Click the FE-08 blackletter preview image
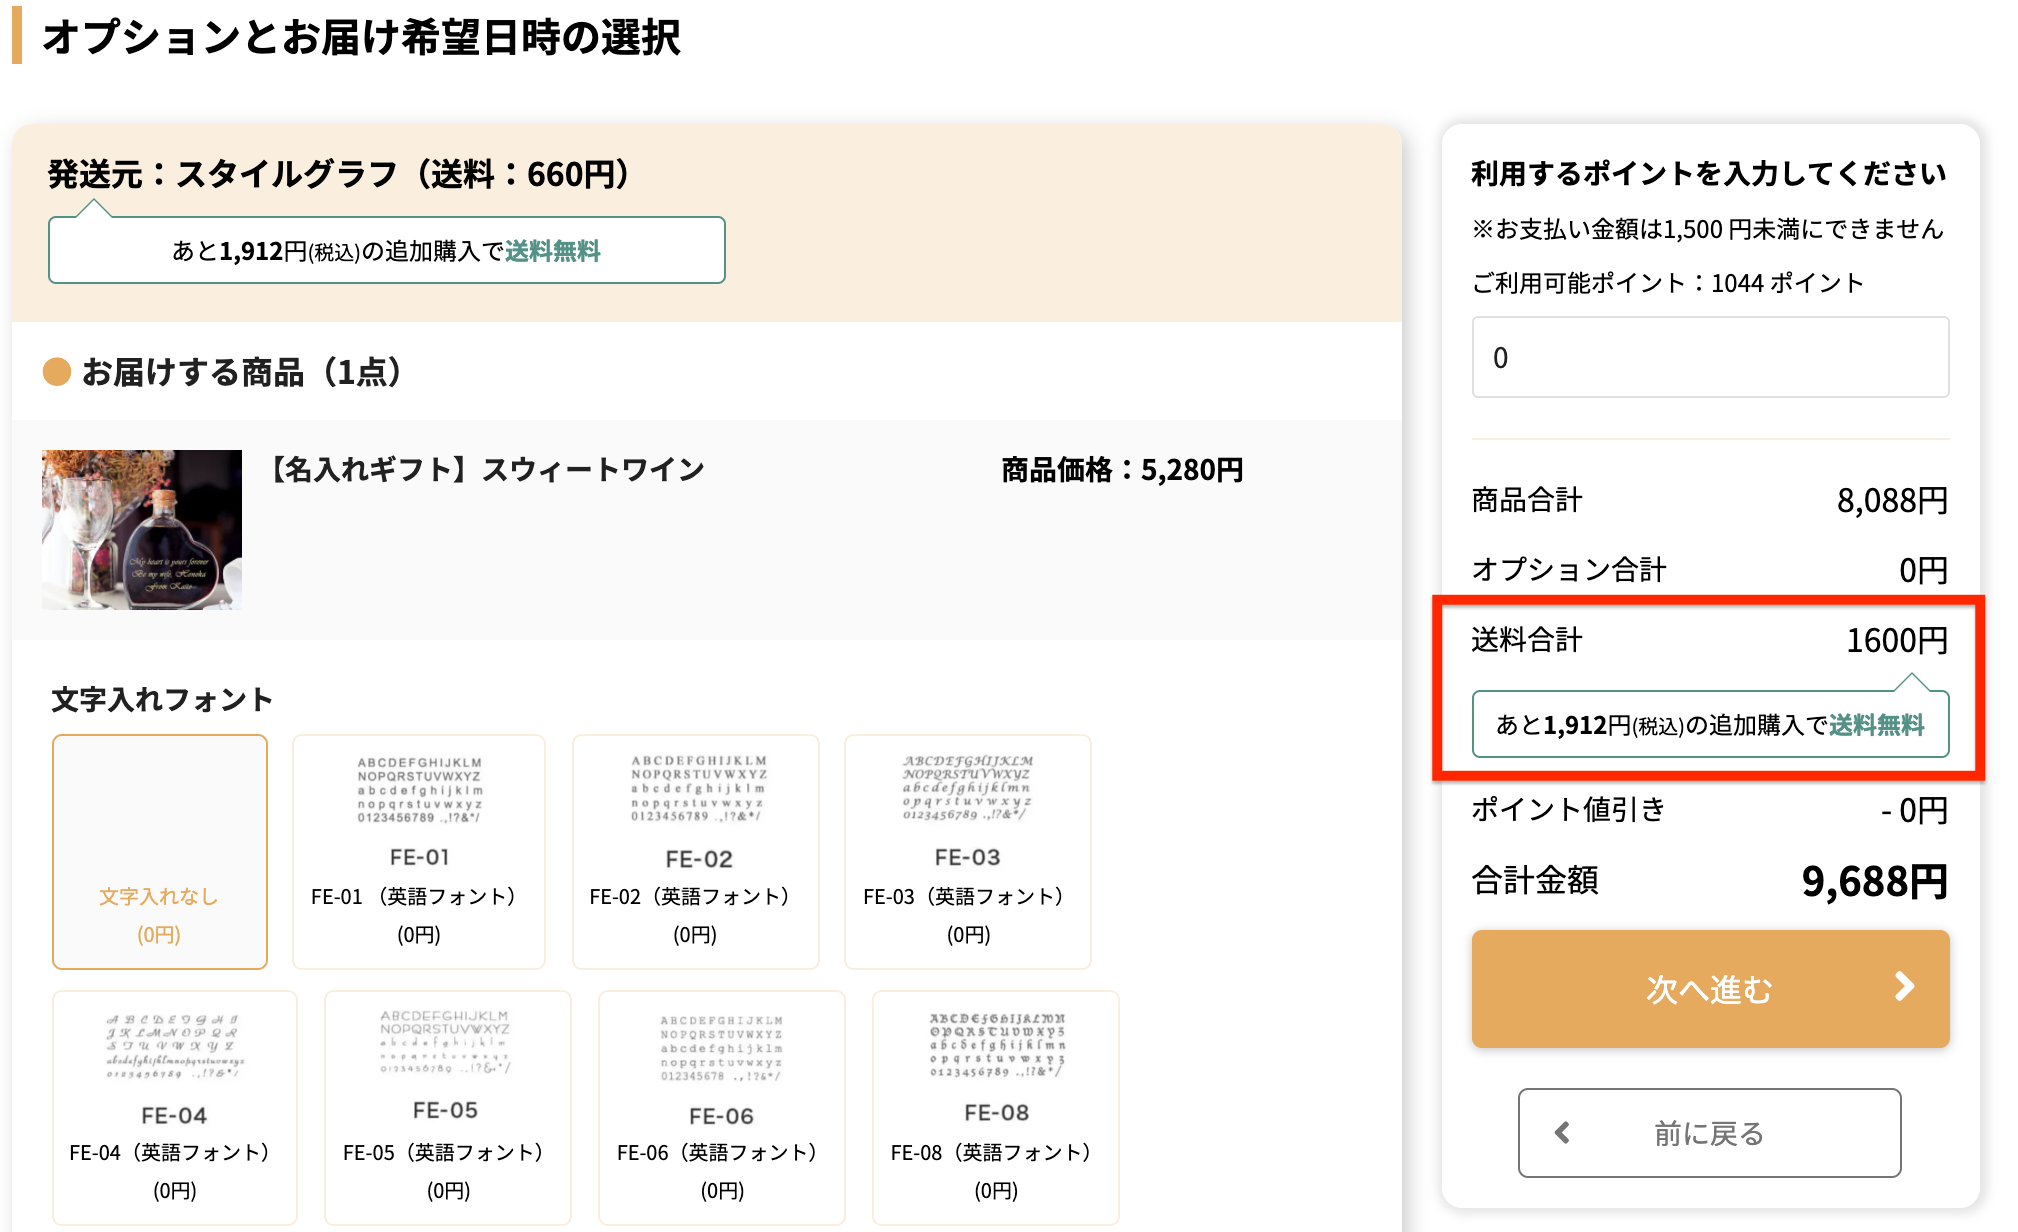2018x1232 pixels. (x=997, y=1045)
